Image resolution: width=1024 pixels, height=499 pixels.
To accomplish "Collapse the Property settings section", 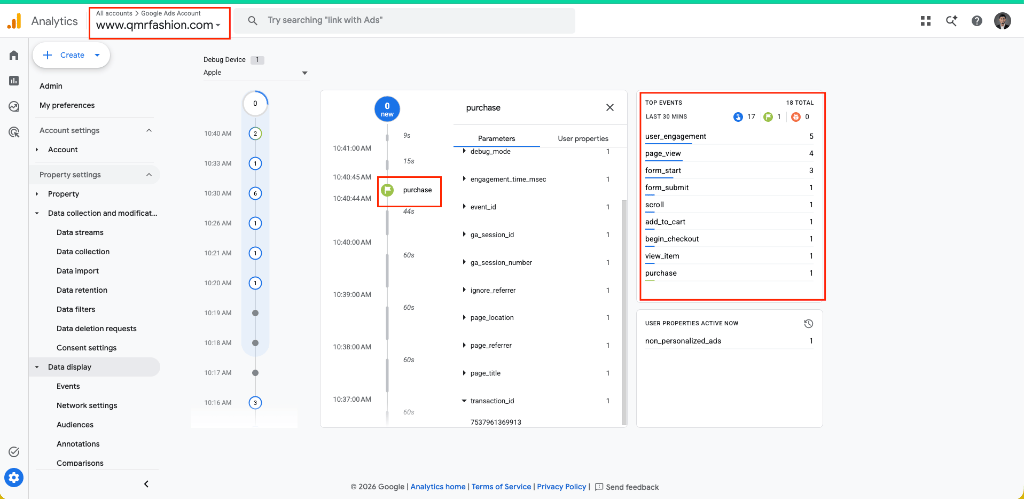I will coord(149,175).
